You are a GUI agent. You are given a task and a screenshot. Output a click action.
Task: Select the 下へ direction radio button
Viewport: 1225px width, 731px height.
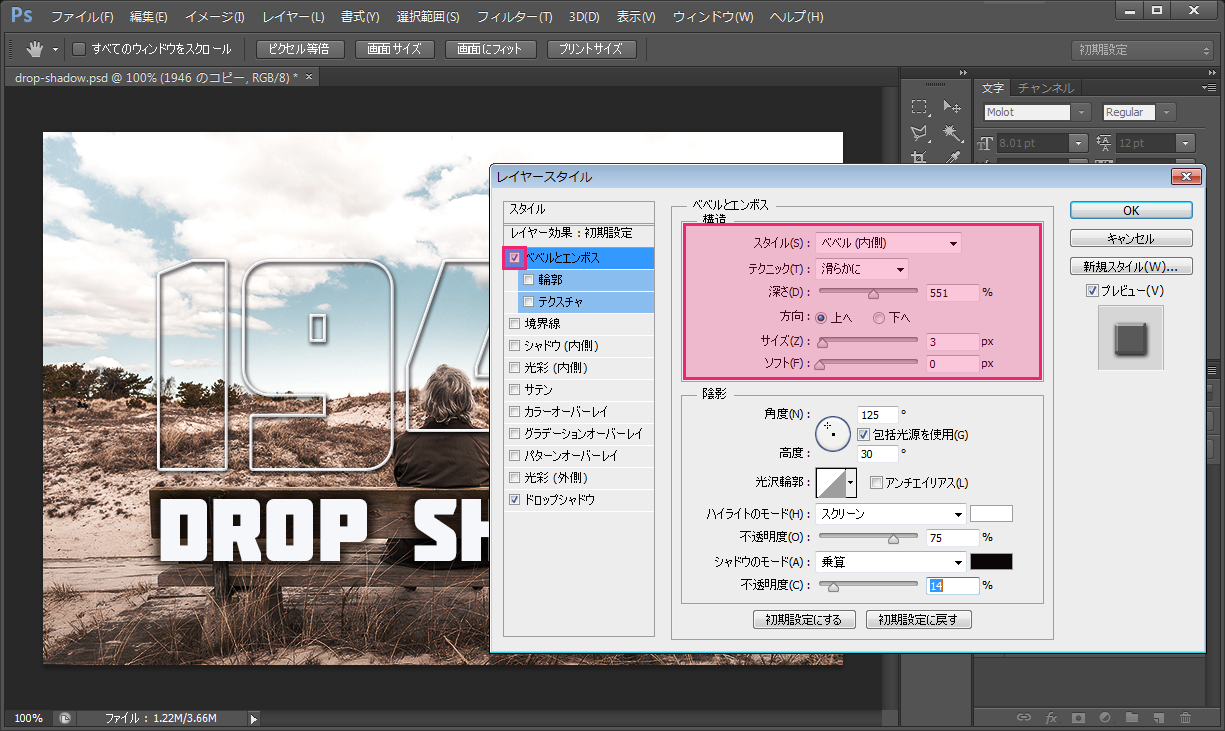(x=879, y=318)
